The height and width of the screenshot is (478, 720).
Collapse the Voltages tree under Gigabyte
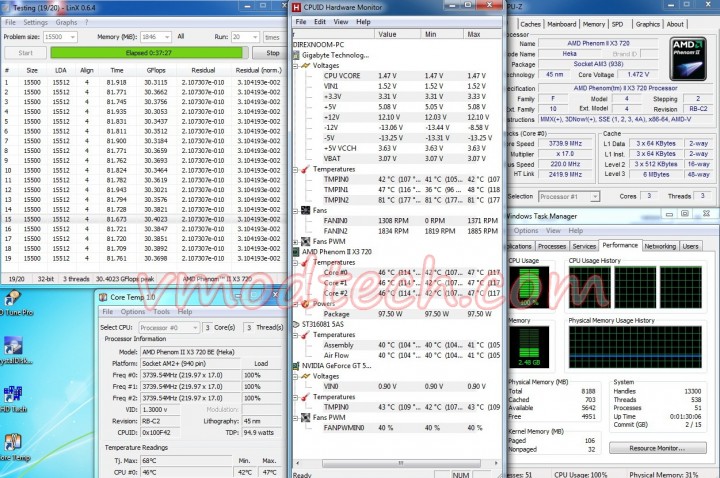coord(296,66)
